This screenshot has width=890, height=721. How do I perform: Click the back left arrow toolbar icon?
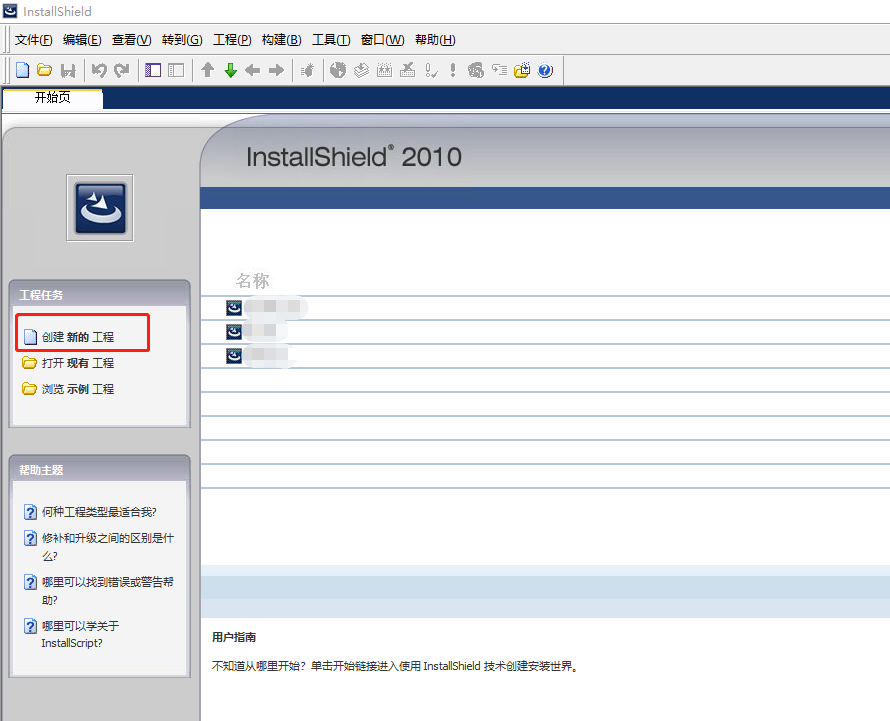tap(253, 70)
